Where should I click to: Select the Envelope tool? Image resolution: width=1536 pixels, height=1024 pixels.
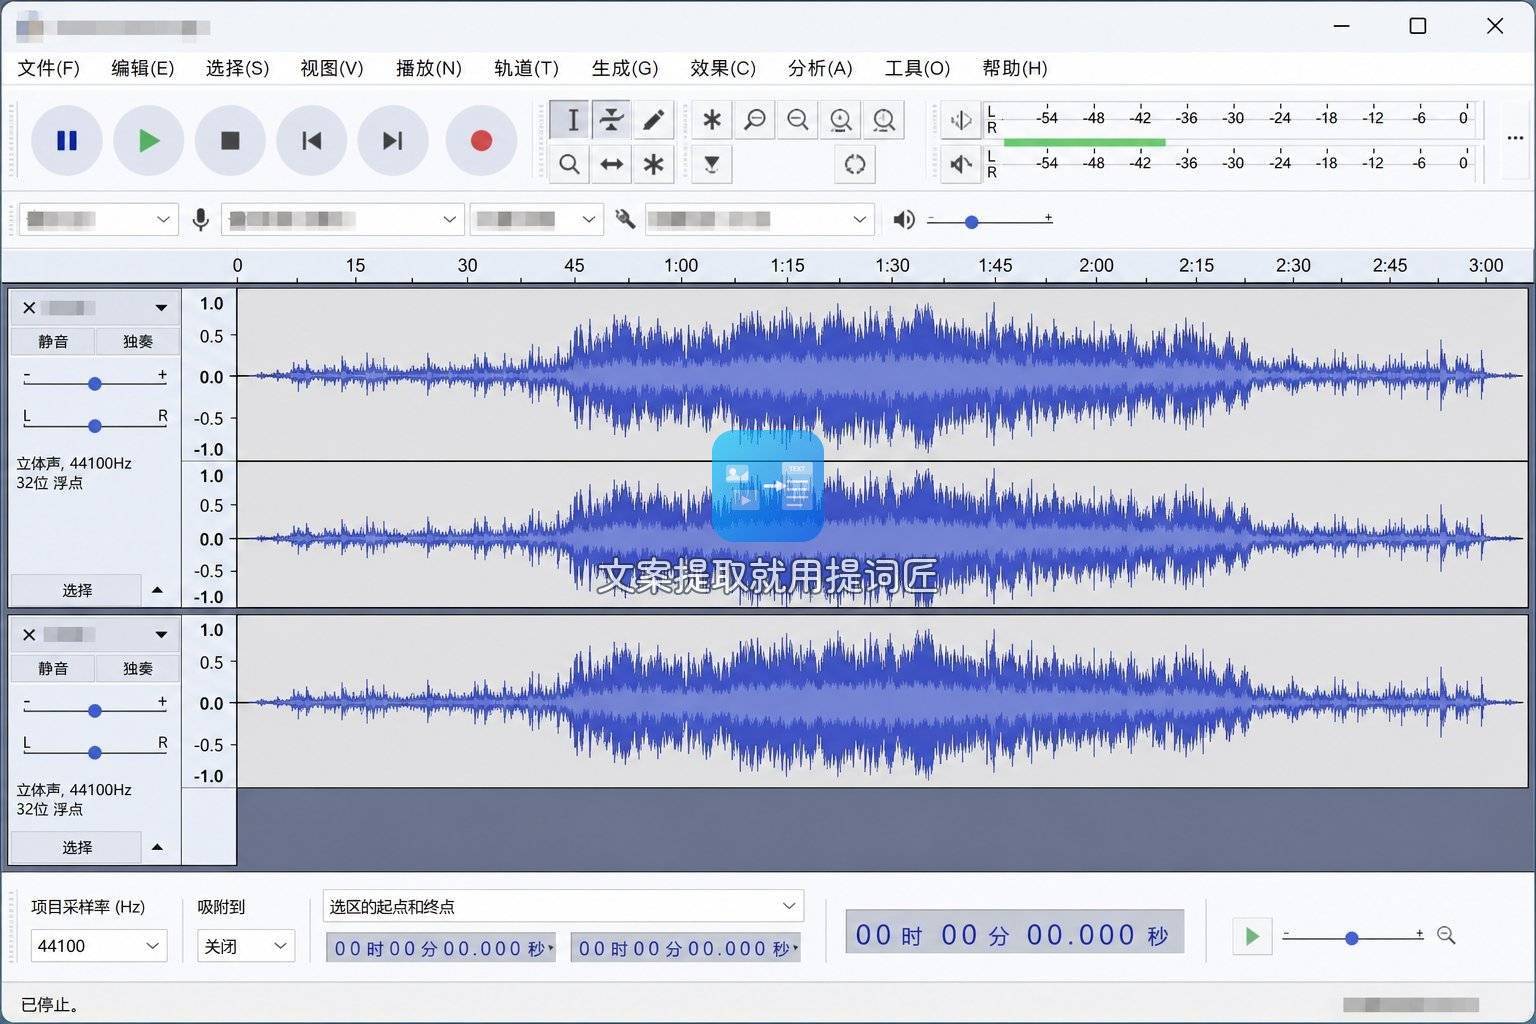[612, 120]
